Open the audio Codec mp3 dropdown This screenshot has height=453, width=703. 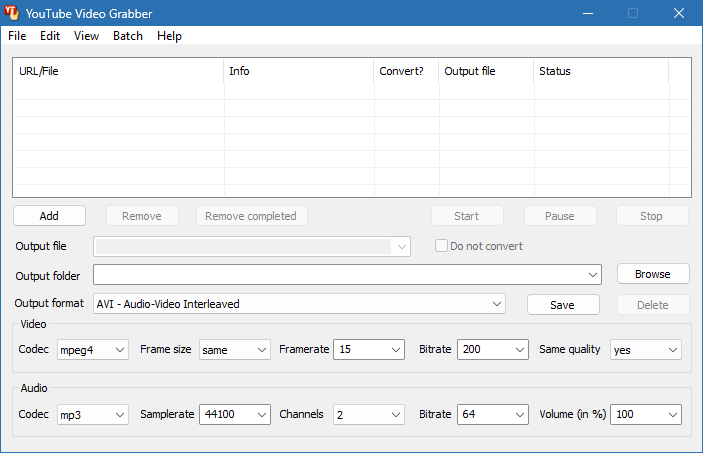coord(93,414)
